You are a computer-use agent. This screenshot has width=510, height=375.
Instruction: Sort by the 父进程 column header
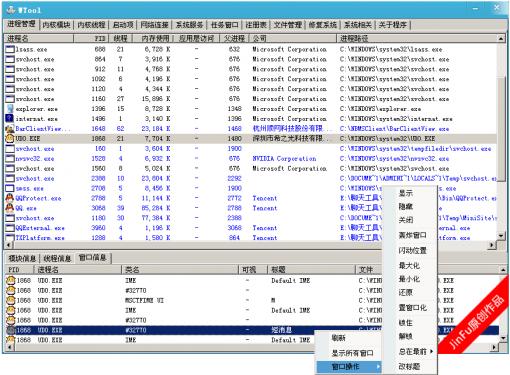(x=234, y=38)
